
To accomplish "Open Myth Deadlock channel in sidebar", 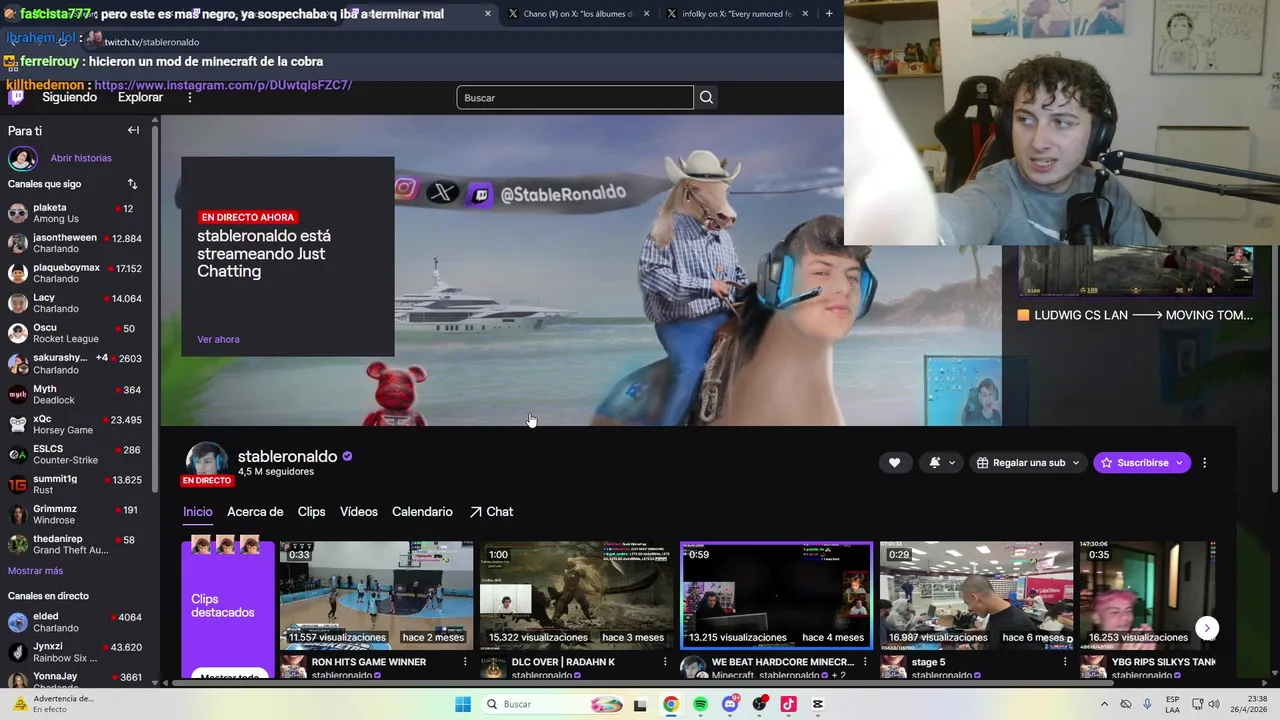I will (x=76, y=394).
